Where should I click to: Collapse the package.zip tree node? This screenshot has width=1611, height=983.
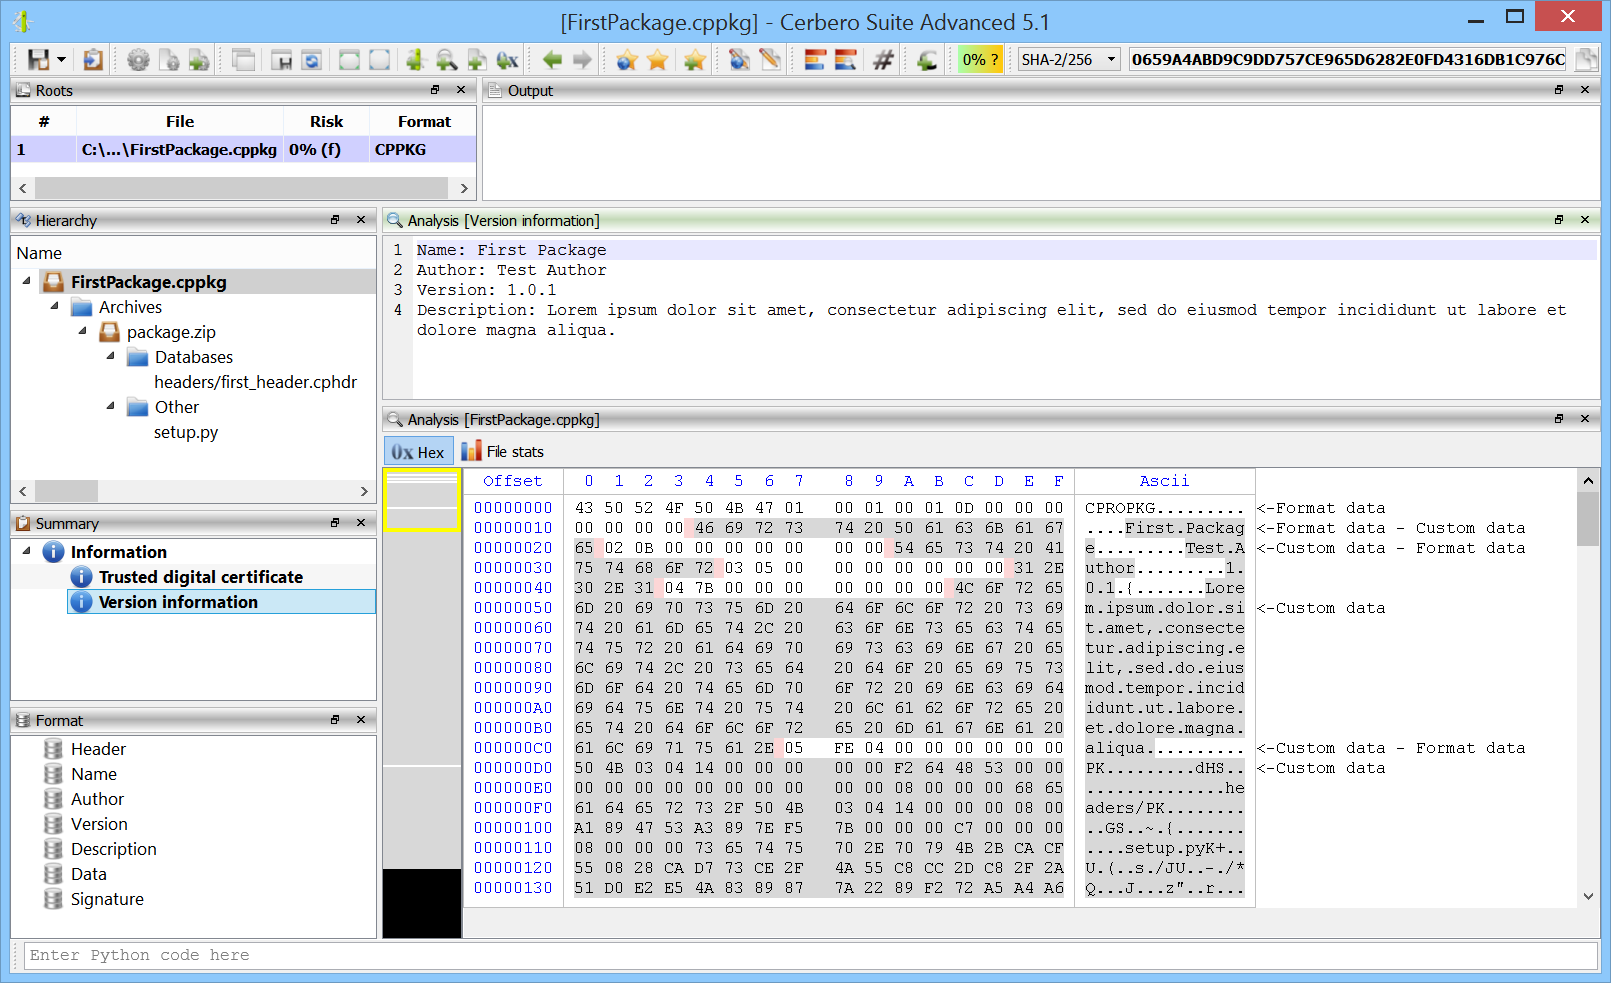83,331
